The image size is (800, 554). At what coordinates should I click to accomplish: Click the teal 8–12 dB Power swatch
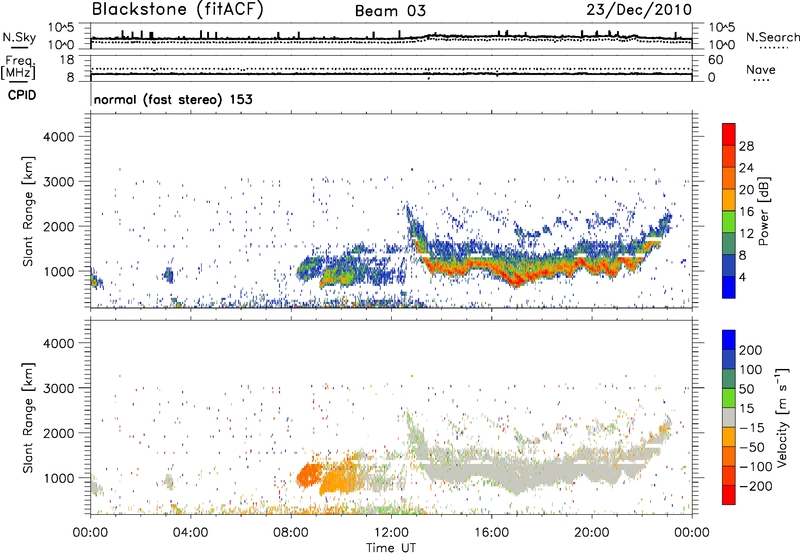pyautogui.click(x=729, y=244)
